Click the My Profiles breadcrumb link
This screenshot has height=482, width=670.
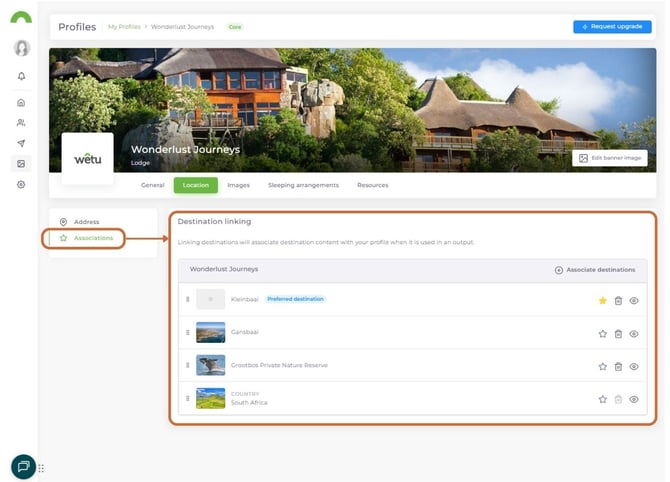click(x=125, y=27)
